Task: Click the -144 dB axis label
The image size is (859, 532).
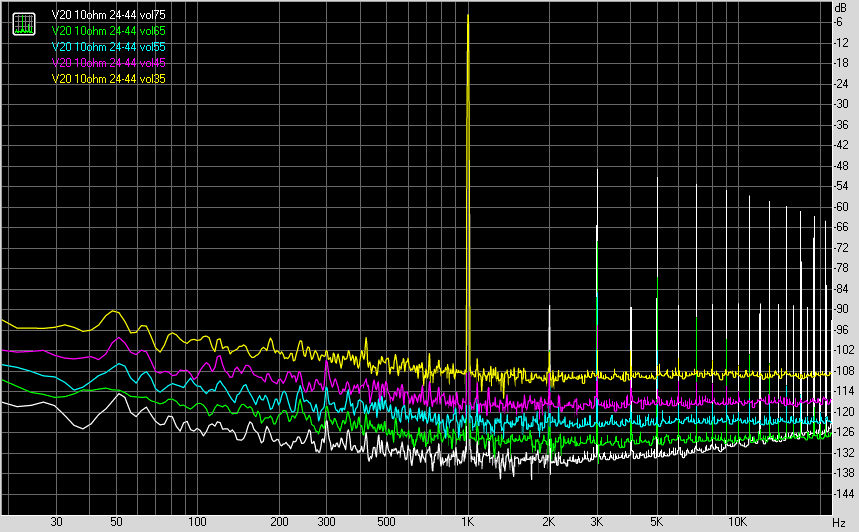Action: coord(844,494)
